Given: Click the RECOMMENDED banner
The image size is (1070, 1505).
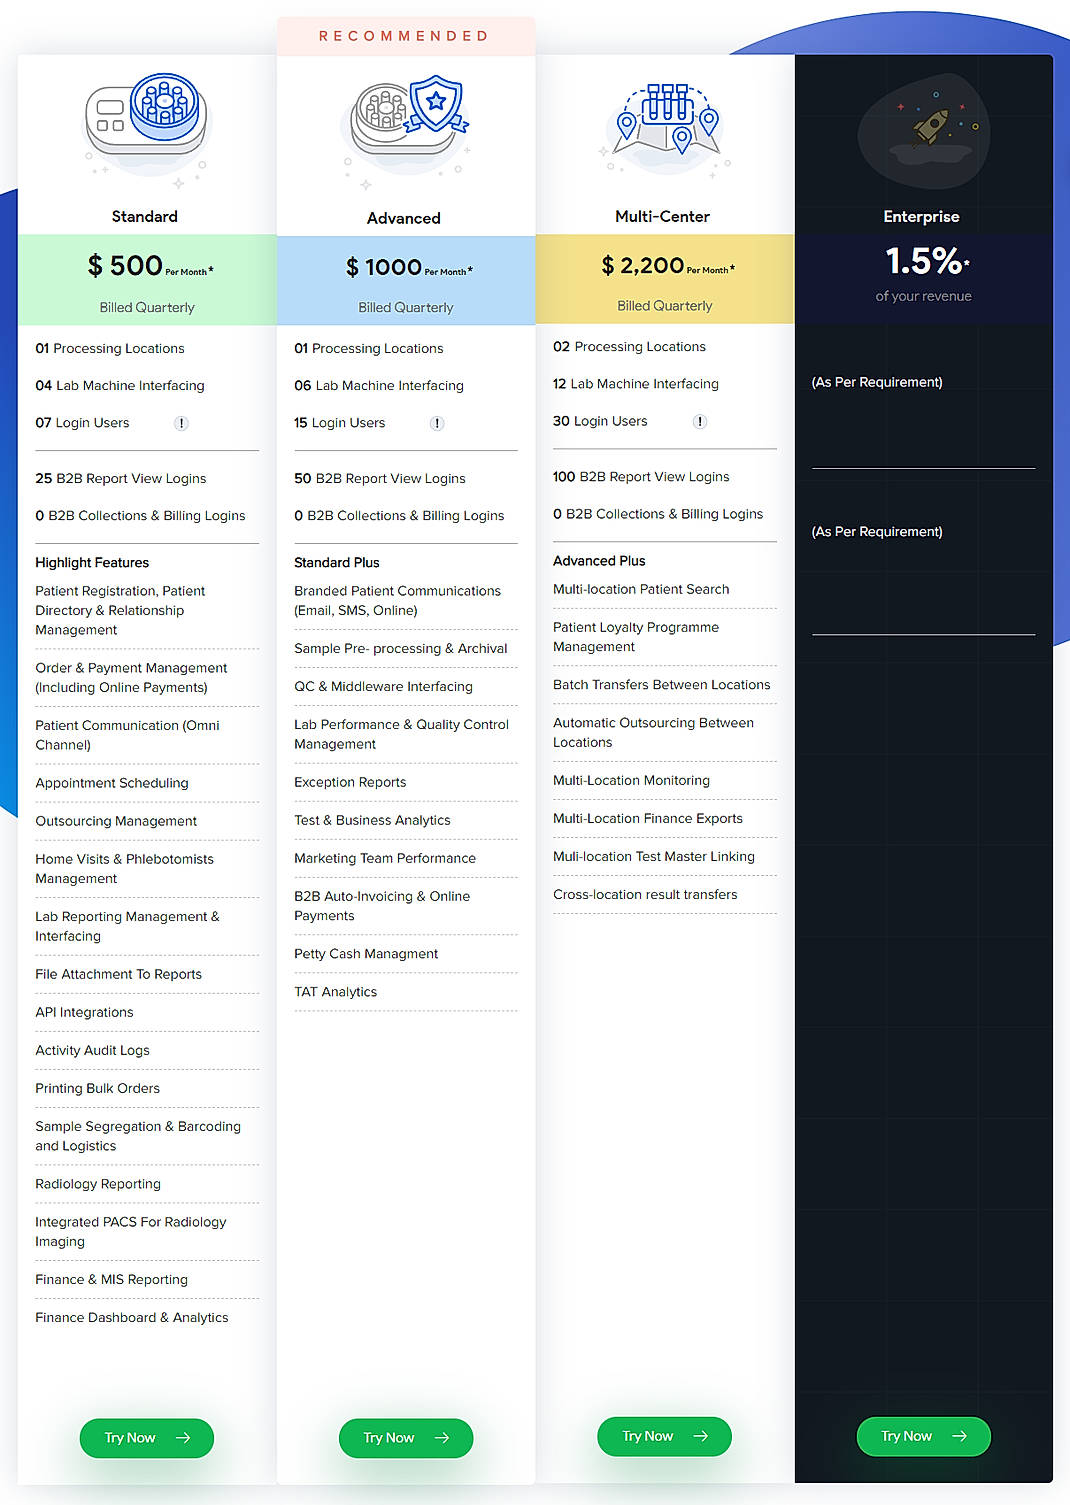Looking at the screenshot, I should pyautogui.click(x=404, y=35).
